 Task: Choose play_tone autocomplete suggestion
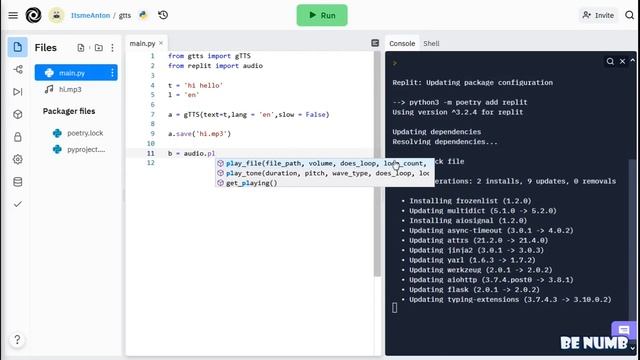(x=325, y=173)
